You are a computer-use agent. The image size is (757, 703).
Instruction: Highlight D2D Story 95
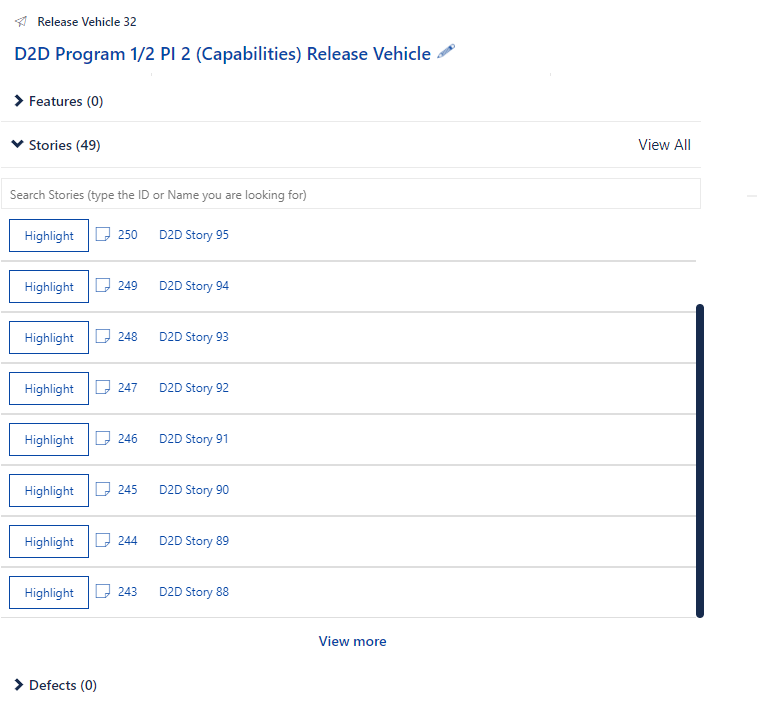[x=49, y=236]
